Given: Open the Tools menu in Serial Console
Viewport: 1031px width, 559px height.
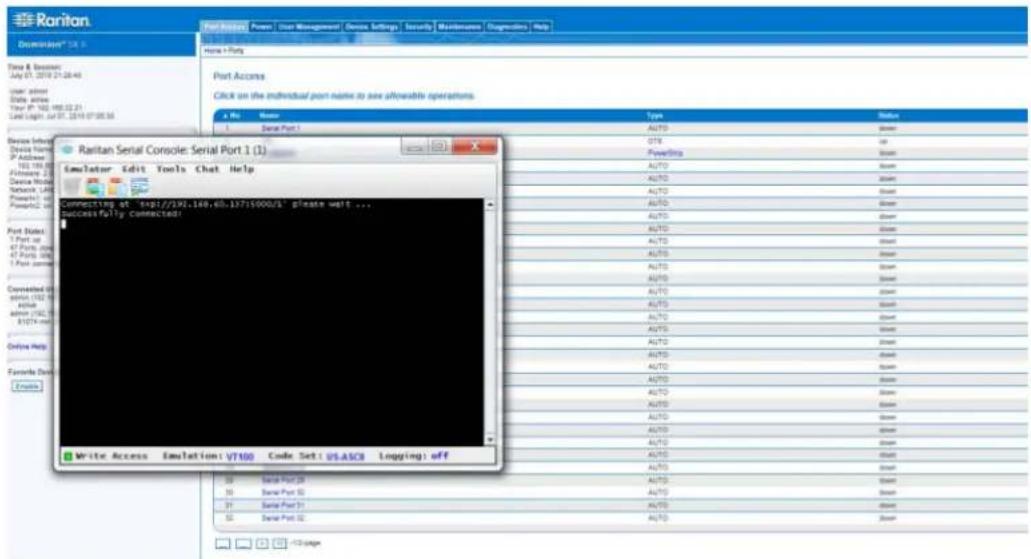Looking at the screenshot, I should pos(171,169).
